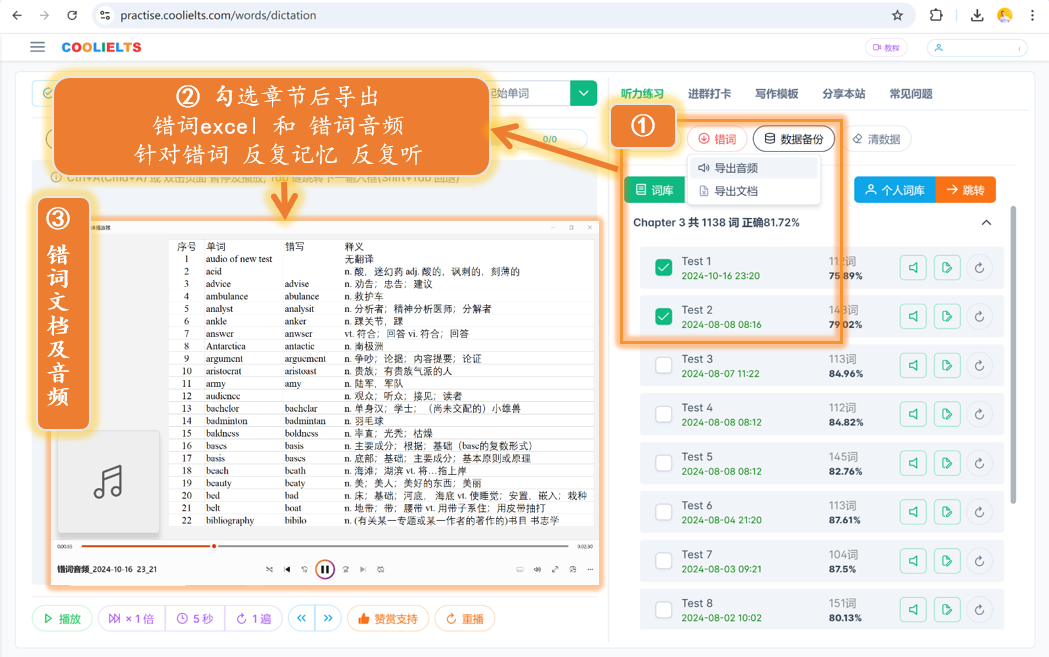The width and height of the screenshot is (1049, 657).
Task: Click the pause button in audio player
Action: 324,569
